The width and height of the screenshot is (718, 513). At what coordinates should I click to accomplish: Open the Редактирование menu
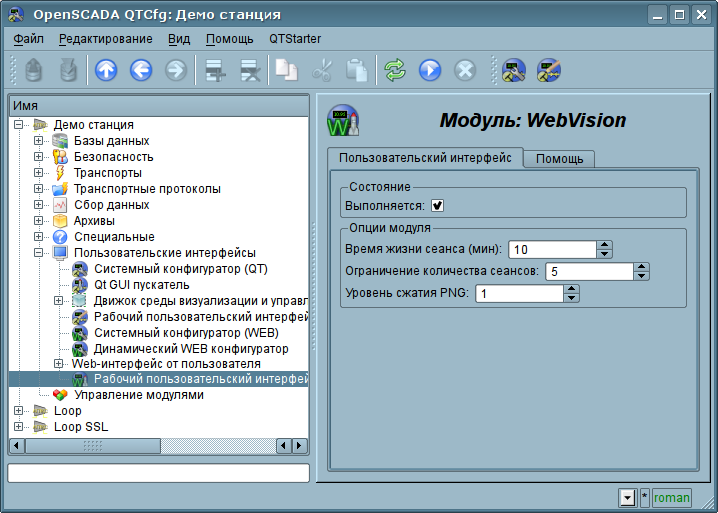click(x=105, y=39)
